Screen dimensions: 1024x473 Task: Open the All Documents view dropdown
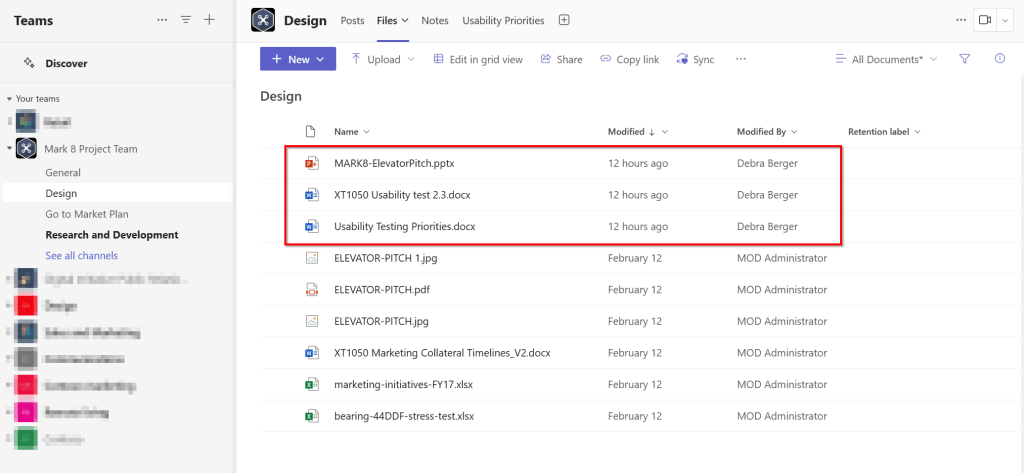pos(886,60)
